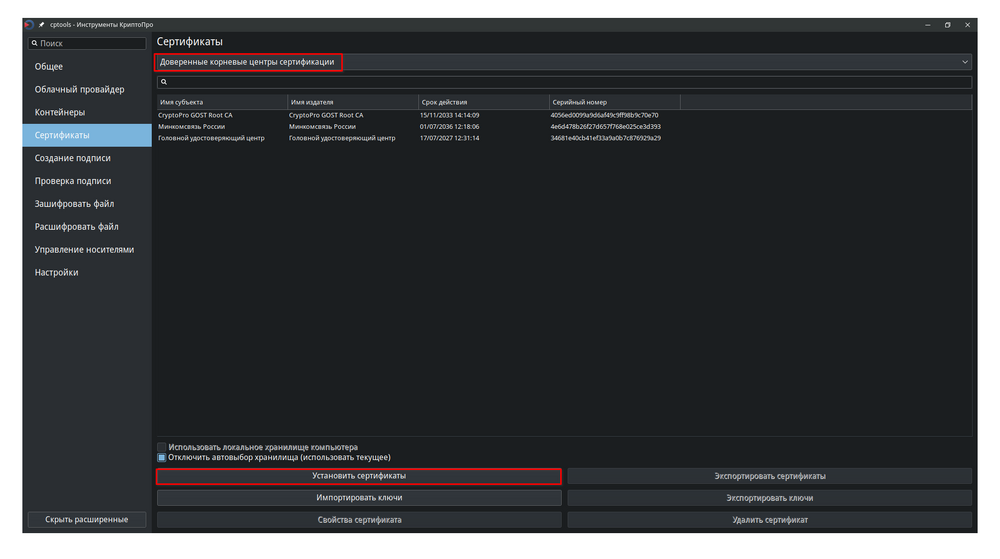Viewport: 1000px width, 559px height.
Task: Open 'Создание подписи' section
Action: 73,158
